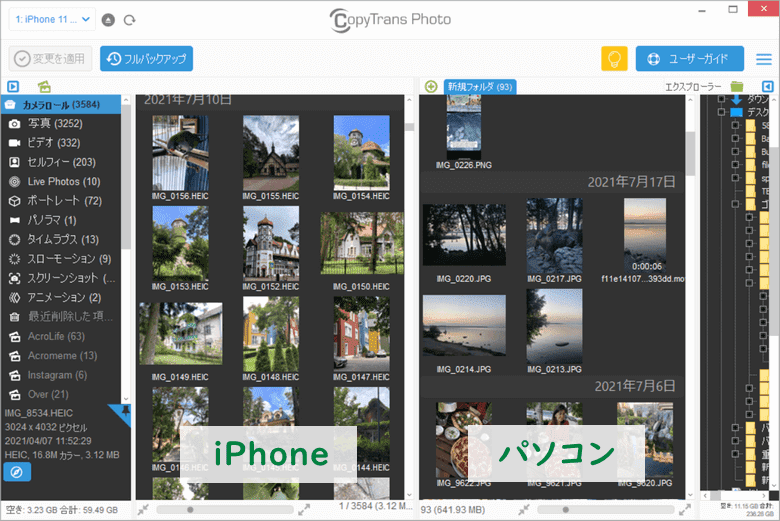The height and width of the screenshot is (521, 780).
Task: Select thumbnail IMG_0147.HEIC
Action: tap(362, 334)
